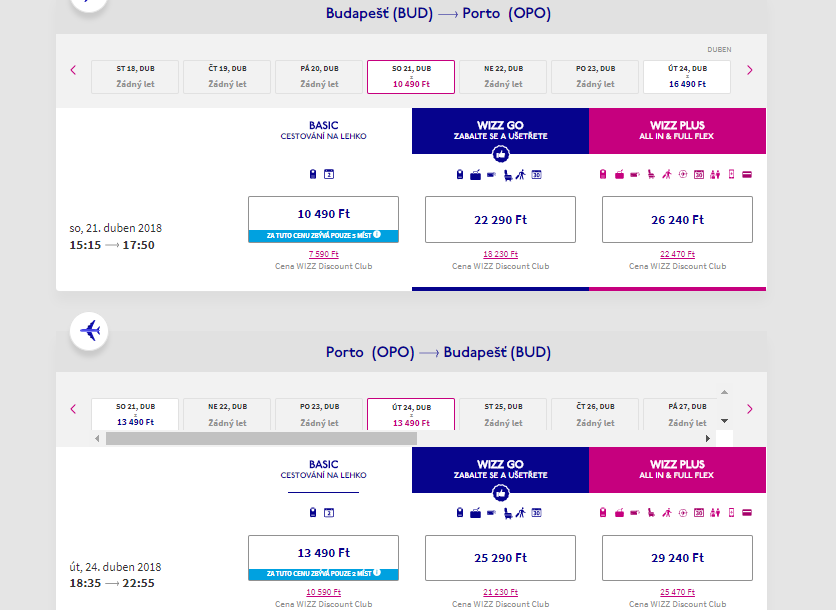Image resolution: width=836 pixels, height=610 pixels.
Task: Choose return WIZZ PLUS fare 29 240 Ft
Action: coord(677,558)
